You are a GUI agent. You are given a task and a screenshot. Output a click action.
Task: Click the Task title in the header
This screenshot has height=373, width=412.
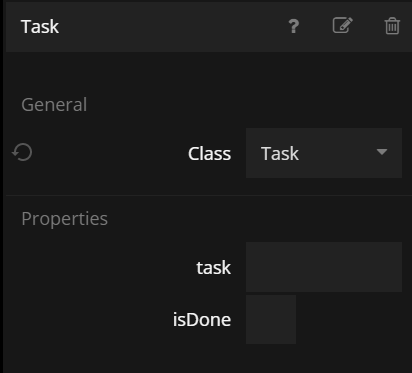tap(40, 27)
